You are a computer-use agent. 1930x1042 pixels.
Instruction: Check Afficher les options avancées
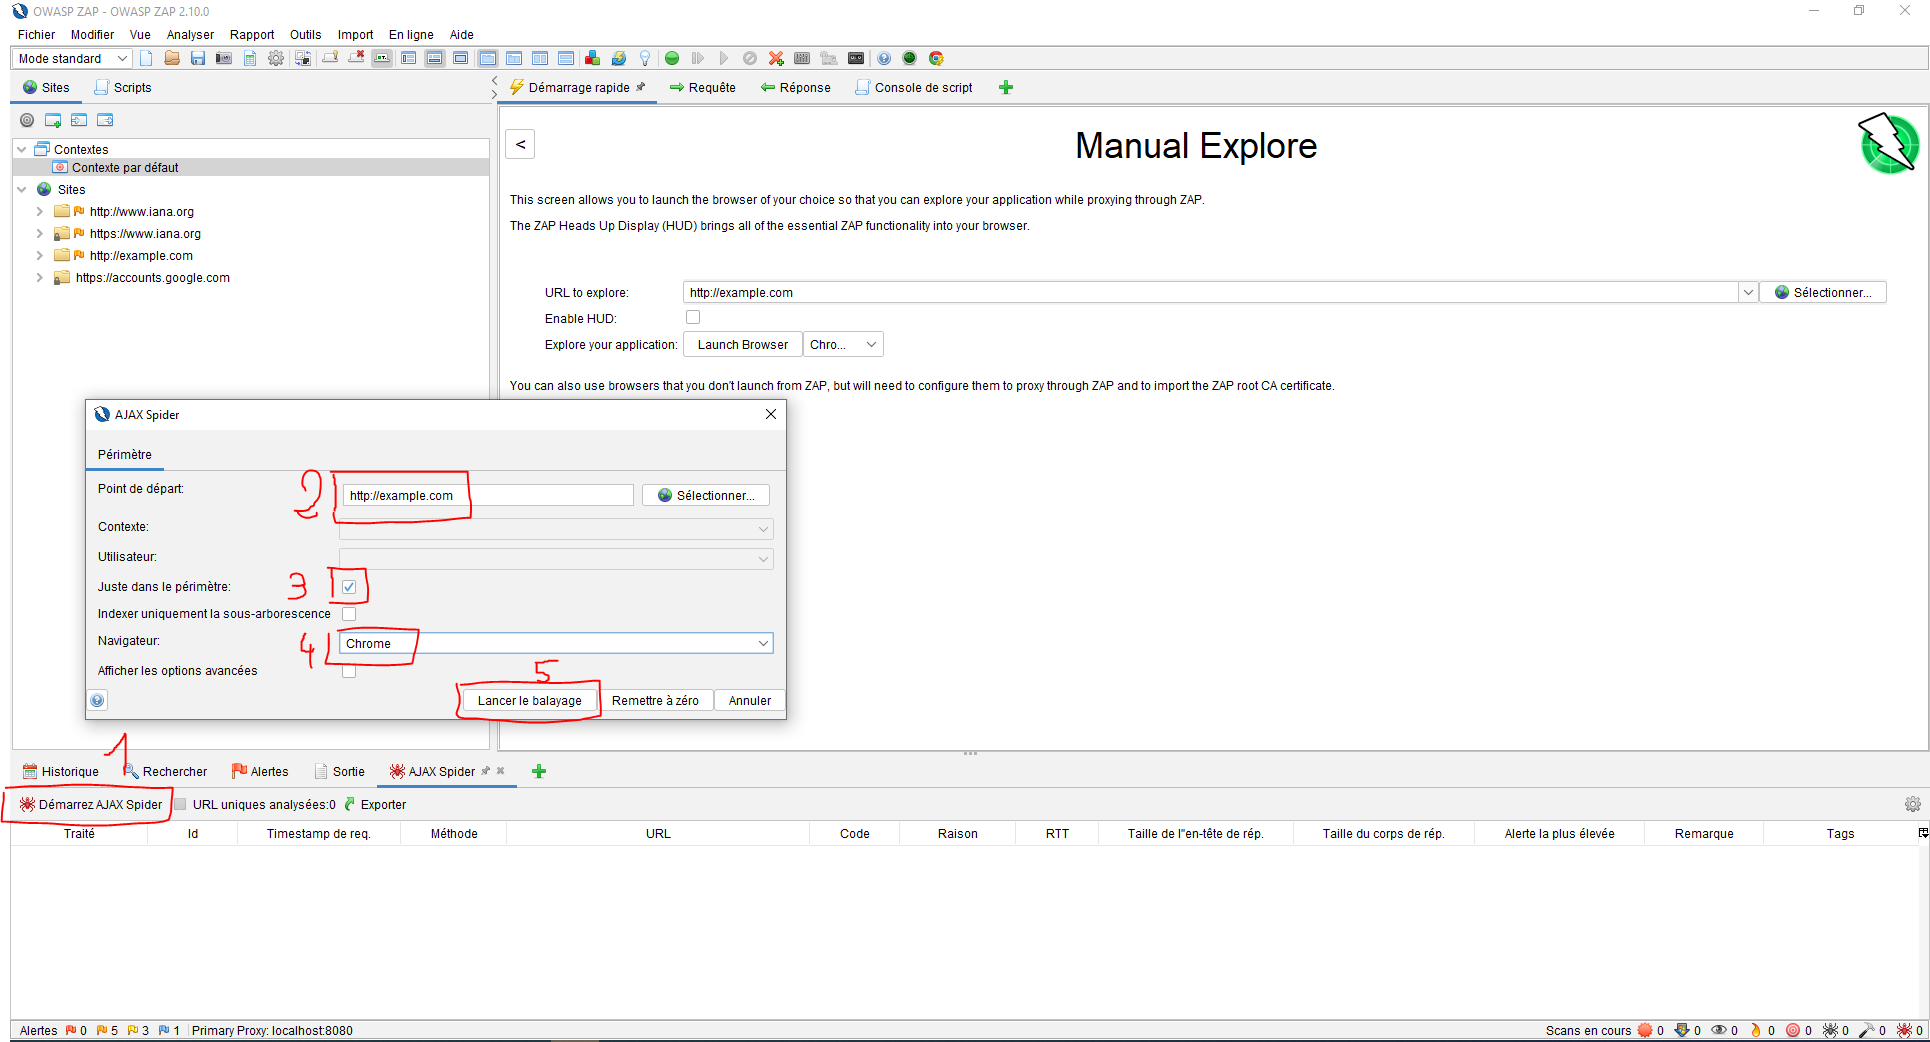tap(349, 671)
